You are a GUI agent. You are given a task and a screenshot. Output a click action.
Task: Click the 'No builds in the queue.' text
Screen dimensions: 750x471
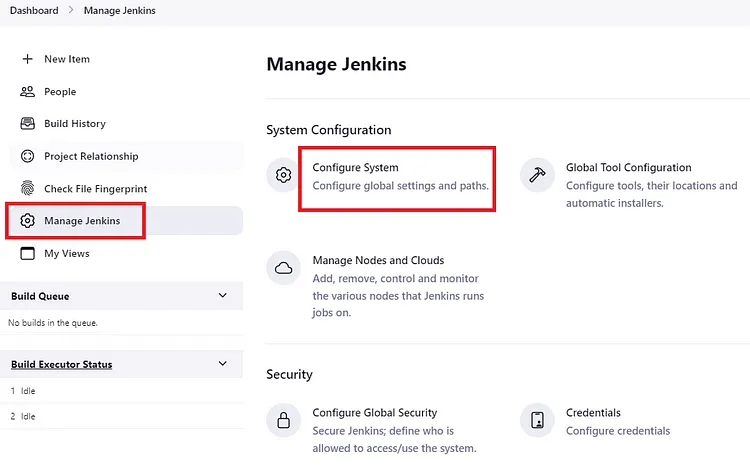(53, 323)
